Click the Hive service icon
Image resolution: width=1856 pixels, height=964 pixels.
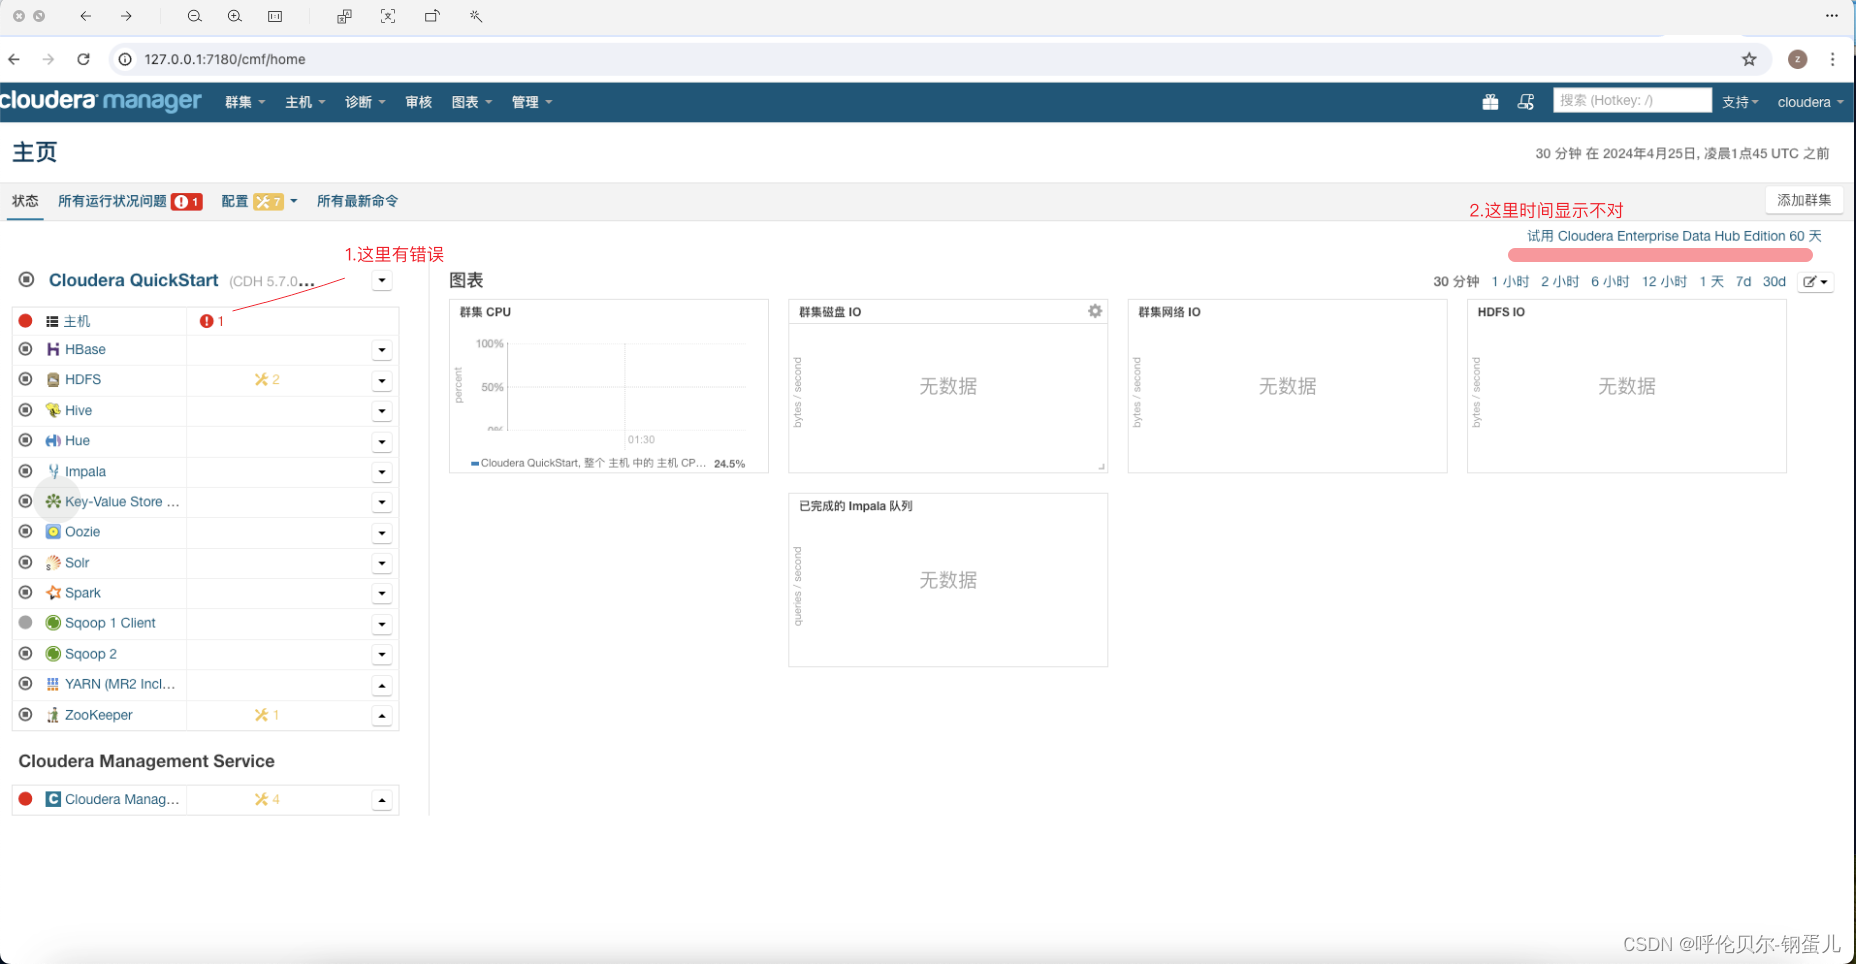click(x=53, y=410)
